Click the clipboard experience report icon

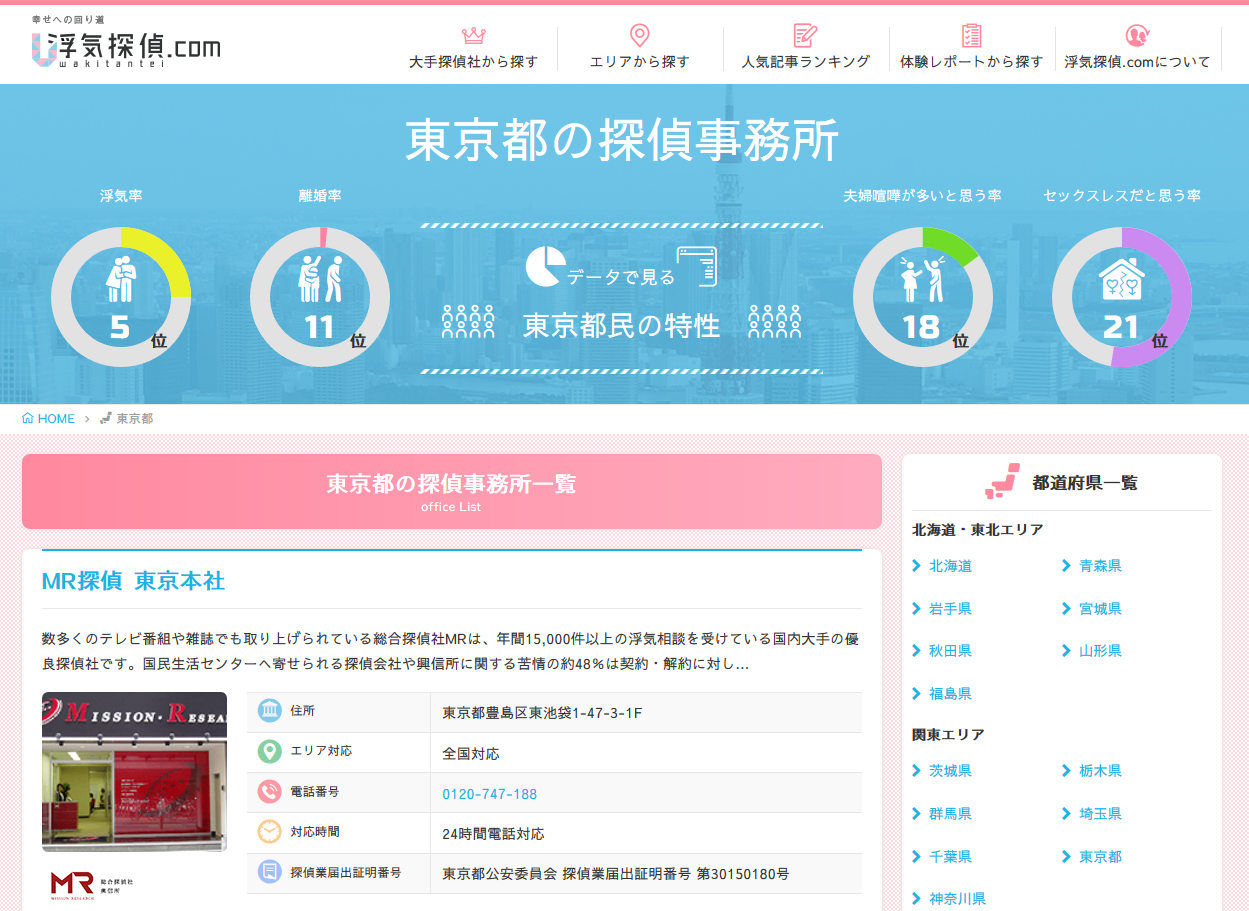click(x=971, y=36)
